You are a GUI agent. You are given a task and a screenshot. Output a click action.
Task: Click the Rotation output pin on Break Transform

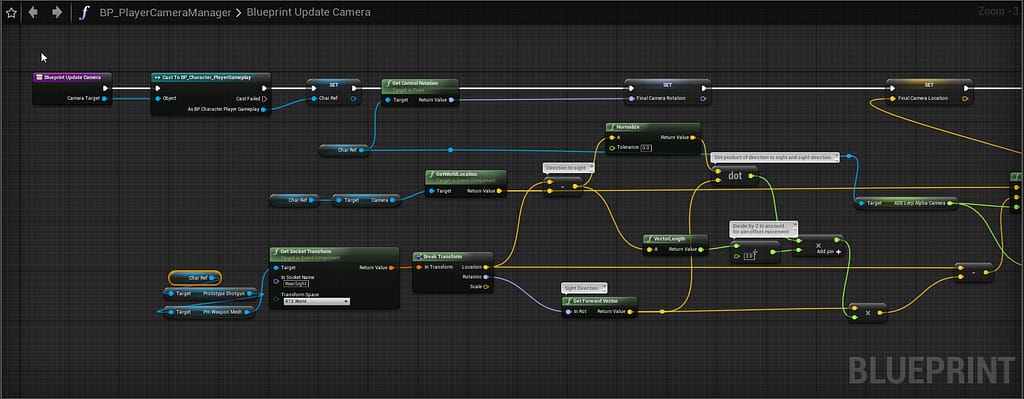(x=486, y=277)
